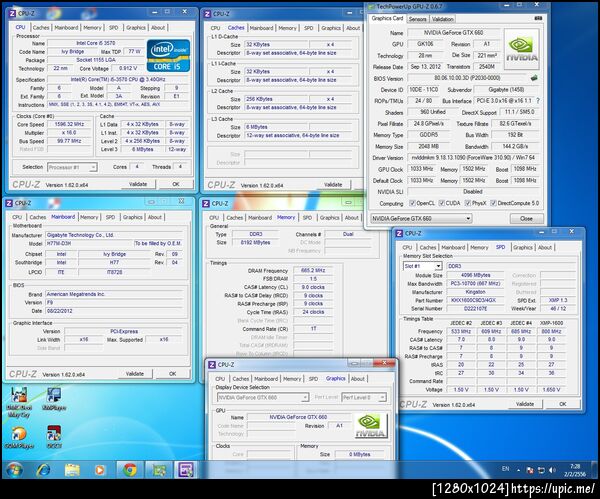Open the Display Device Selection dropdown
The image size is (600, 499).
[x=263, y=398]
